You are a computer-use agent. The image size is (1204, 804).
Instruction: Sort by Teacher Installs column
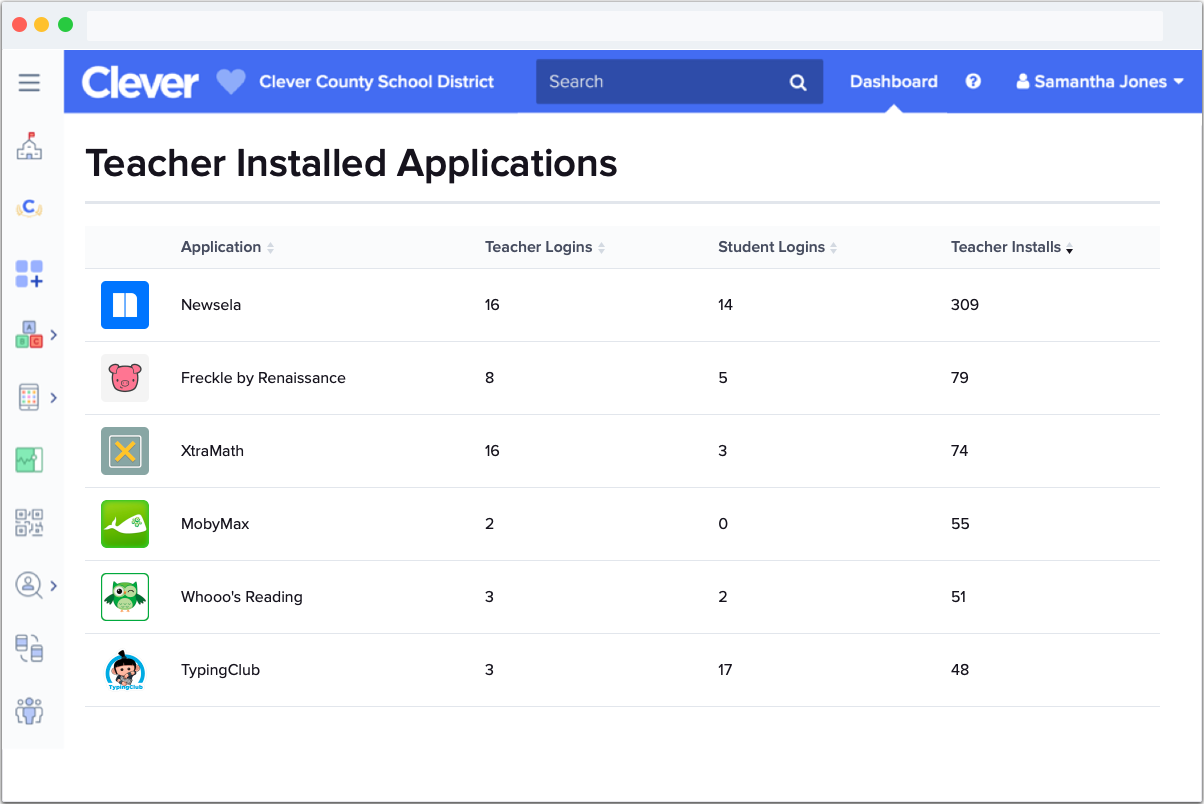click(1012, 247)
